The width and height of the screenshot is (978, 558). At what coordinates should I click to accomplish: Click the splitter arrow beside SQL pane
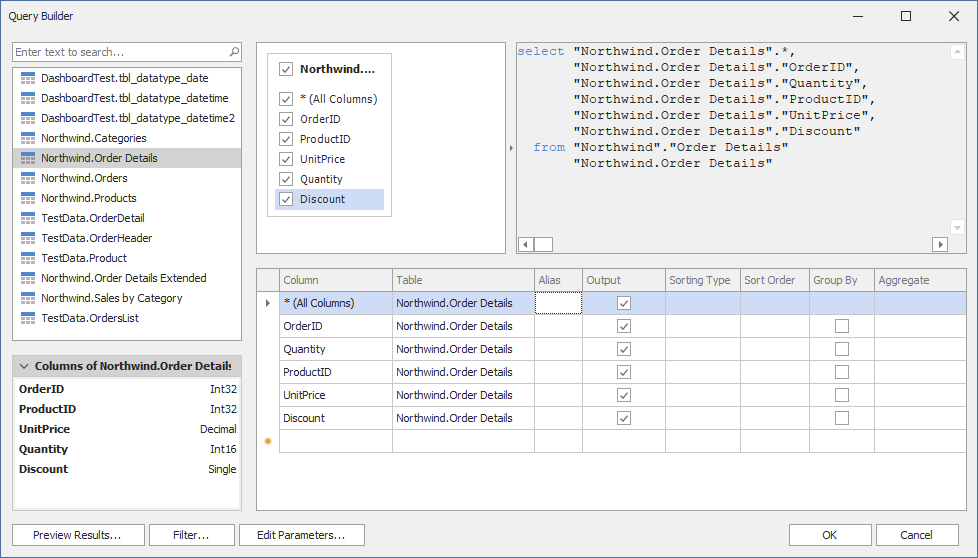tap(511, 148)
